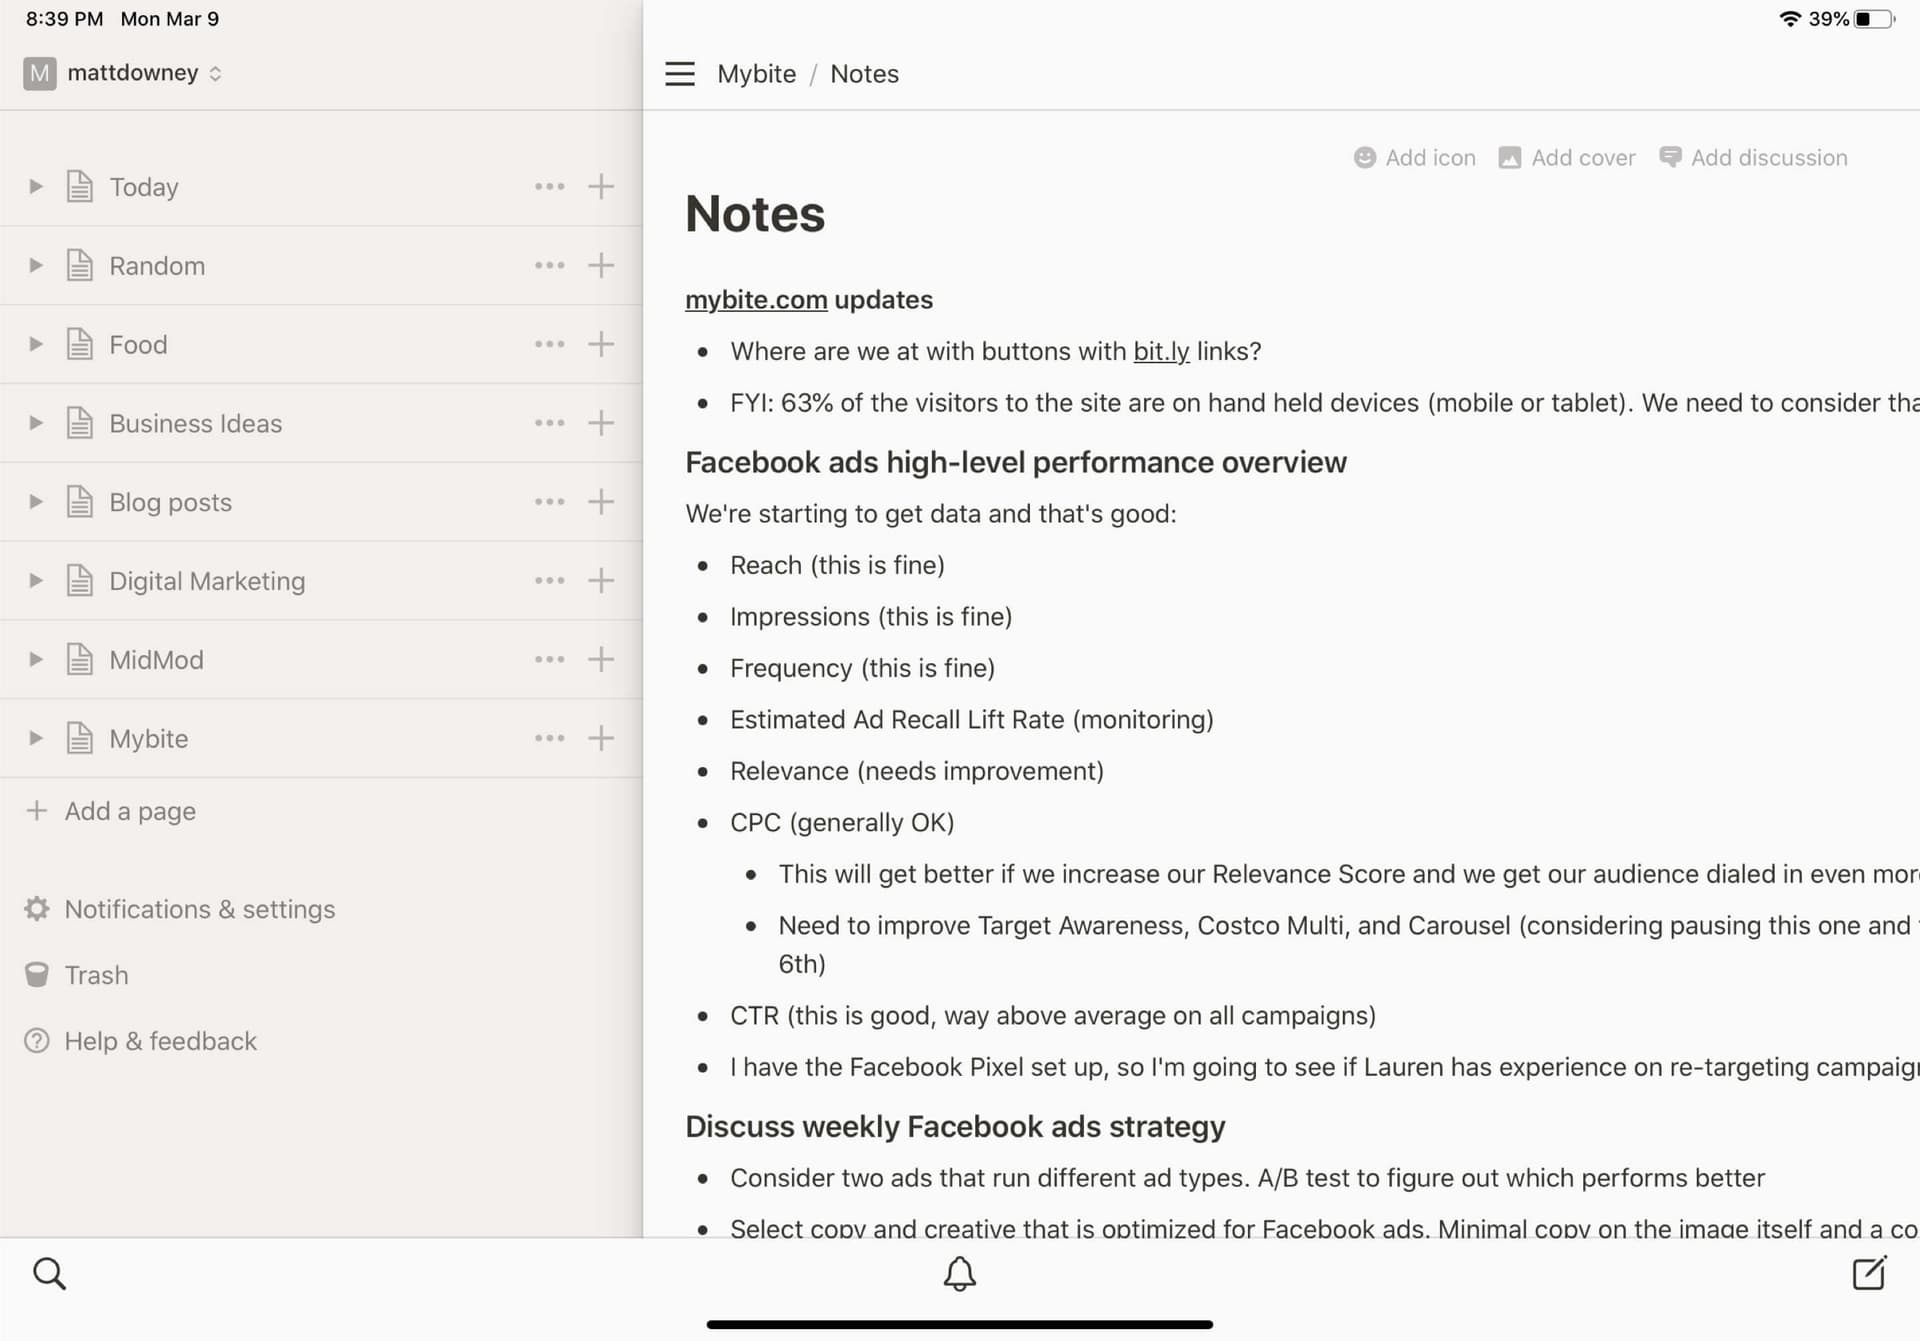
Task: Open the Mybite breadcrumb item
Action: [756, 73]
